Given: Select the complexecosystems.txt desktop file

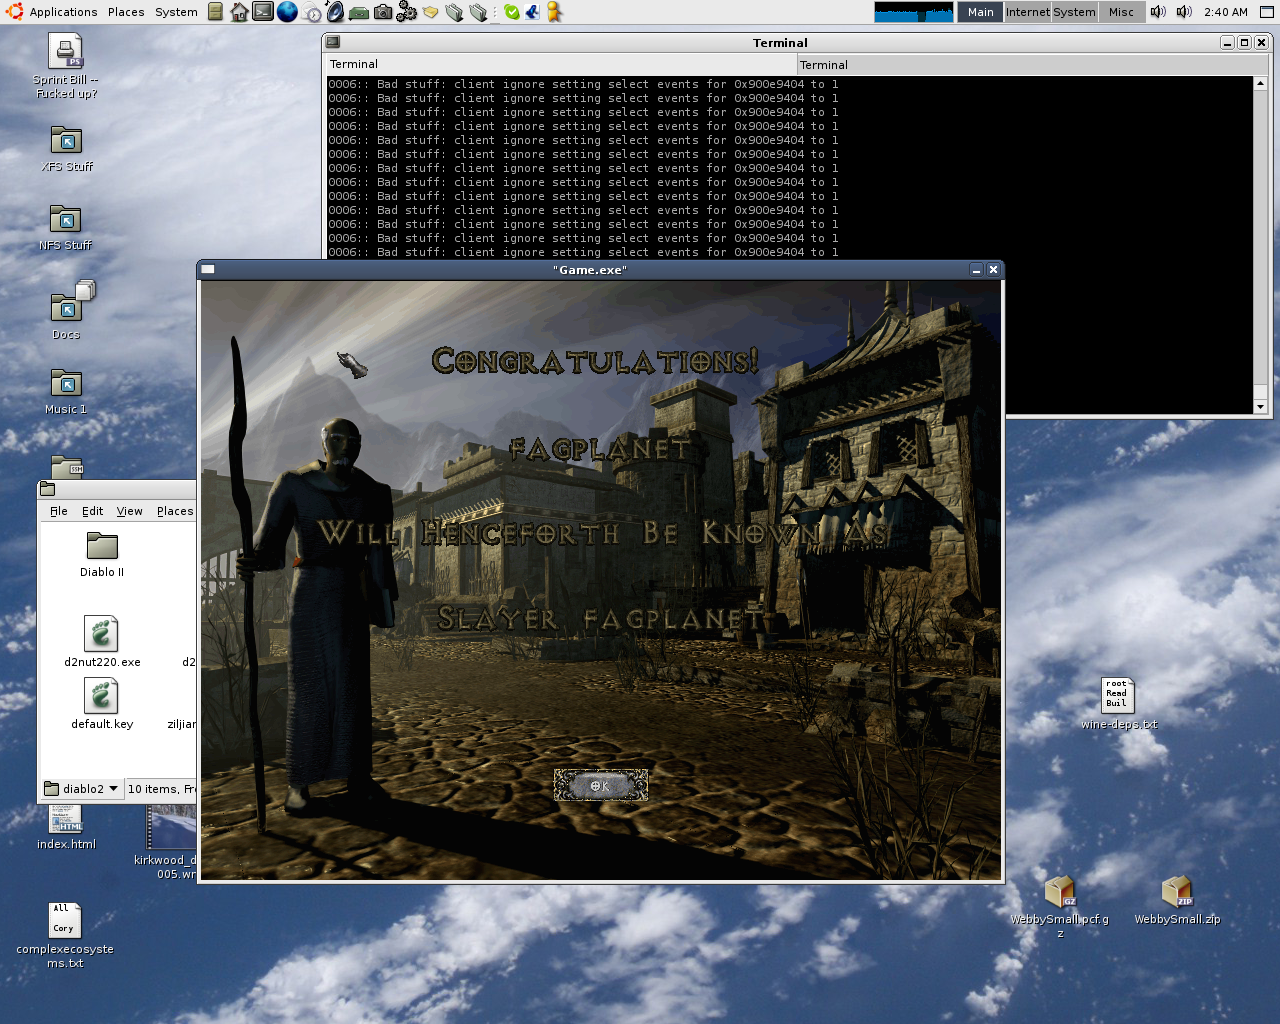Looking at the screenshot, I should coord(65,935).
